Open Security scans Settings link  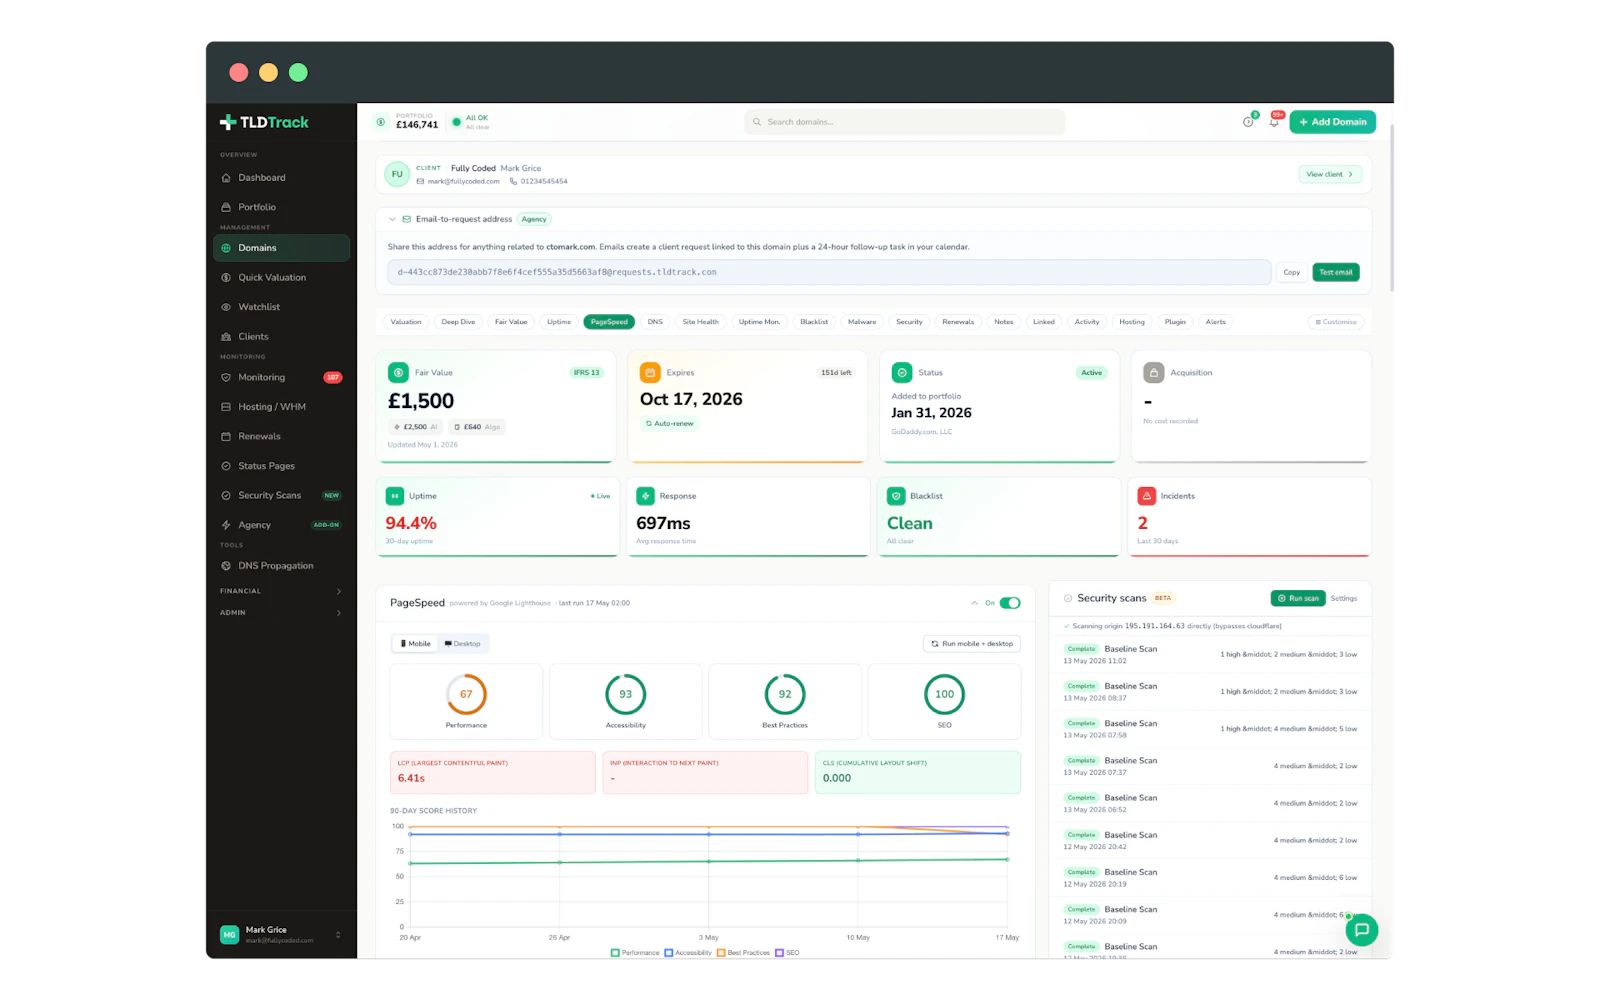[1344, 598]
